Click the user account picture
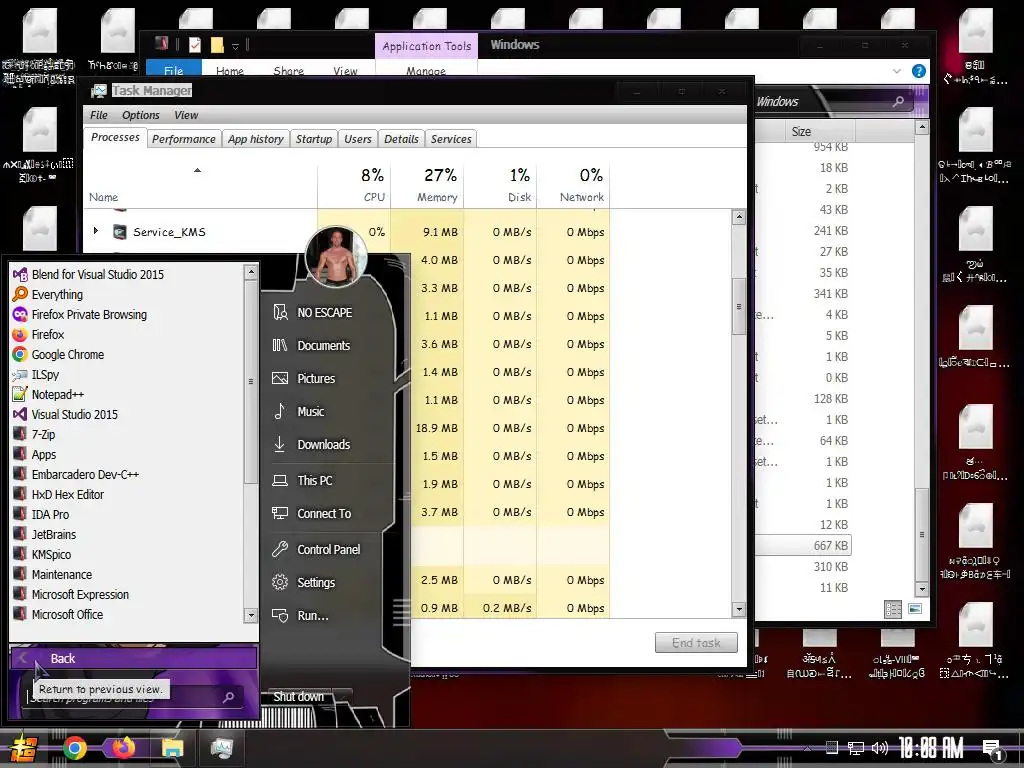The height and width of the screenshot is (768, 1024). (336, 257)
